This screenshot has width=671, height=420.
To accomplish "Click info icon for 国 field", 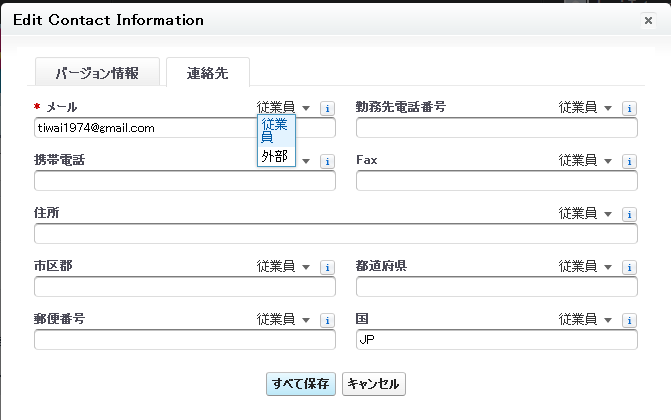I will tap(629, 320).
